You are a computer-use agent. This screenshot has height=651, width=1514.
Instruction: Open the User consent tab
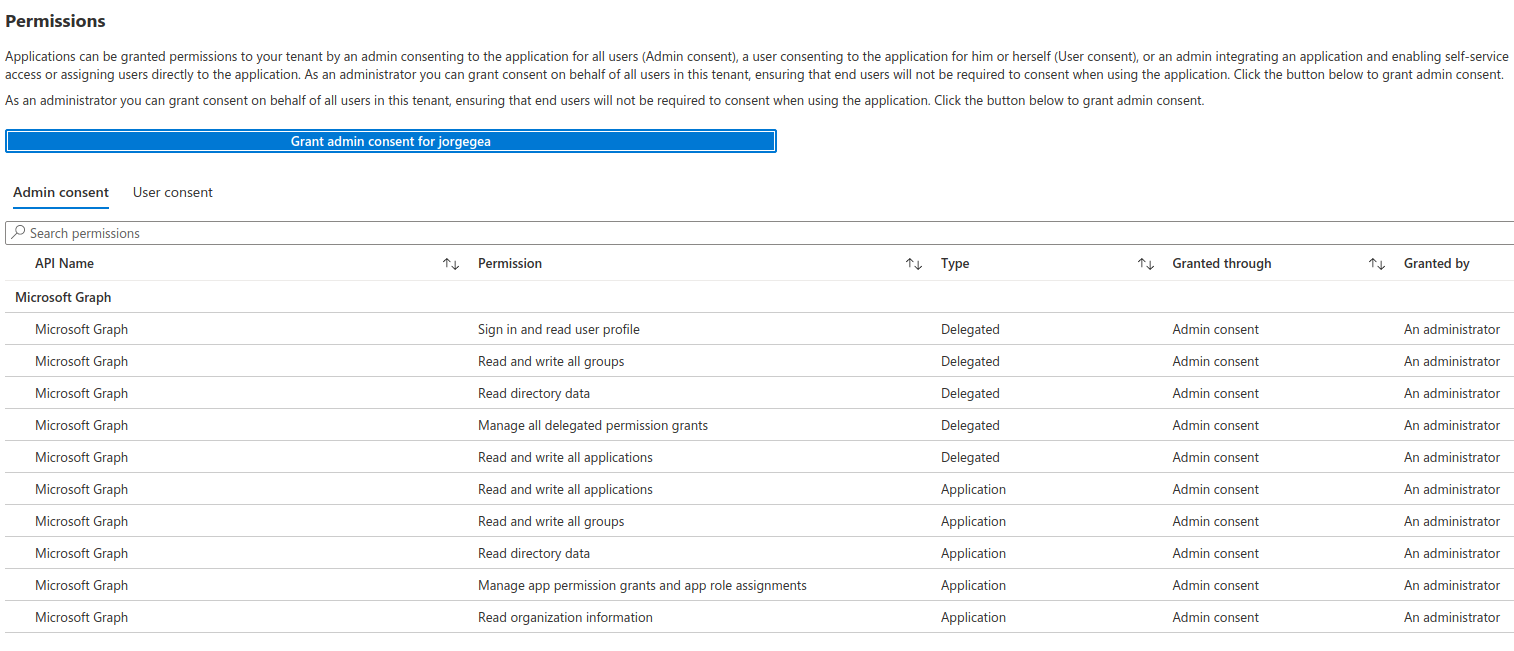173,192
